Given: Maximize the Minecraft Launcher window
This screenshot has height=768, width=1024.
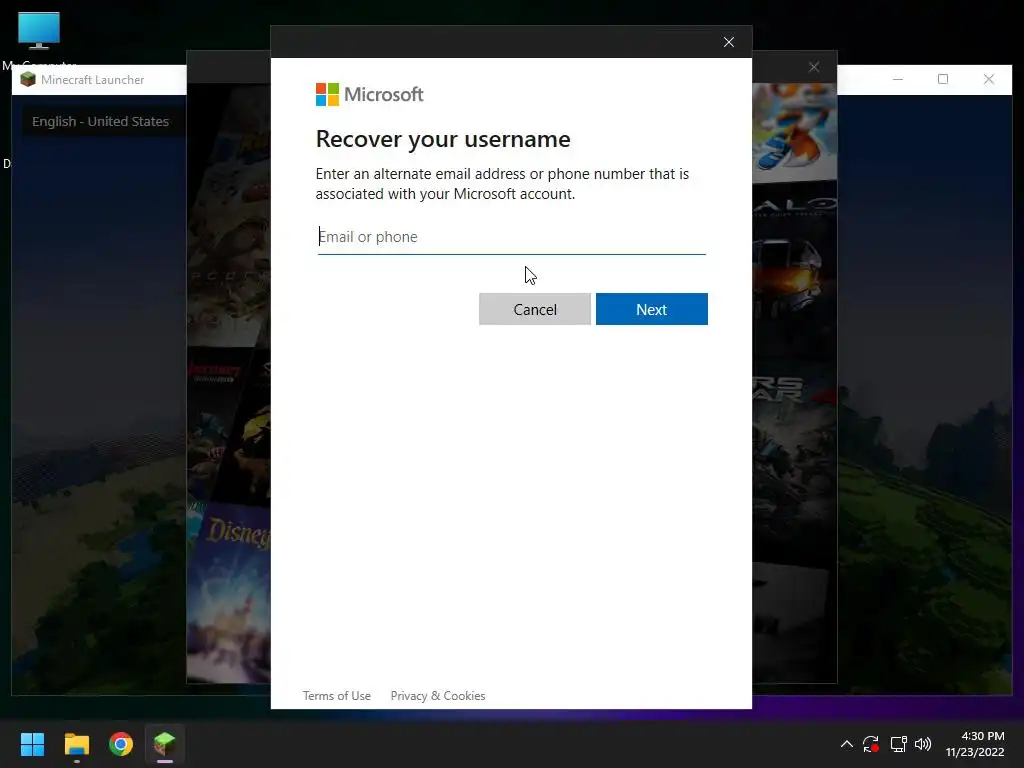Looking at the screenshot, I should coord(942,79).
